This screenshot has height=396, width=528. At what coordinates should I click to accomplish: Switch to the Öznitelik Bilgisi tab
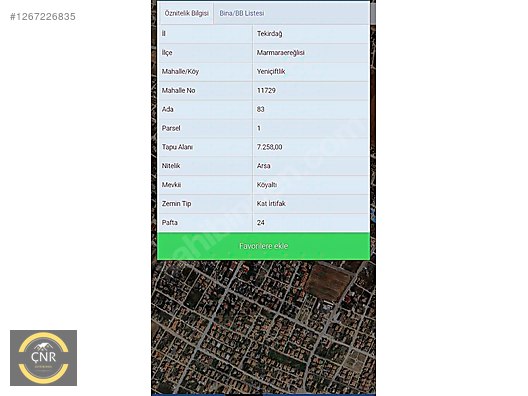tap(186, 13)
